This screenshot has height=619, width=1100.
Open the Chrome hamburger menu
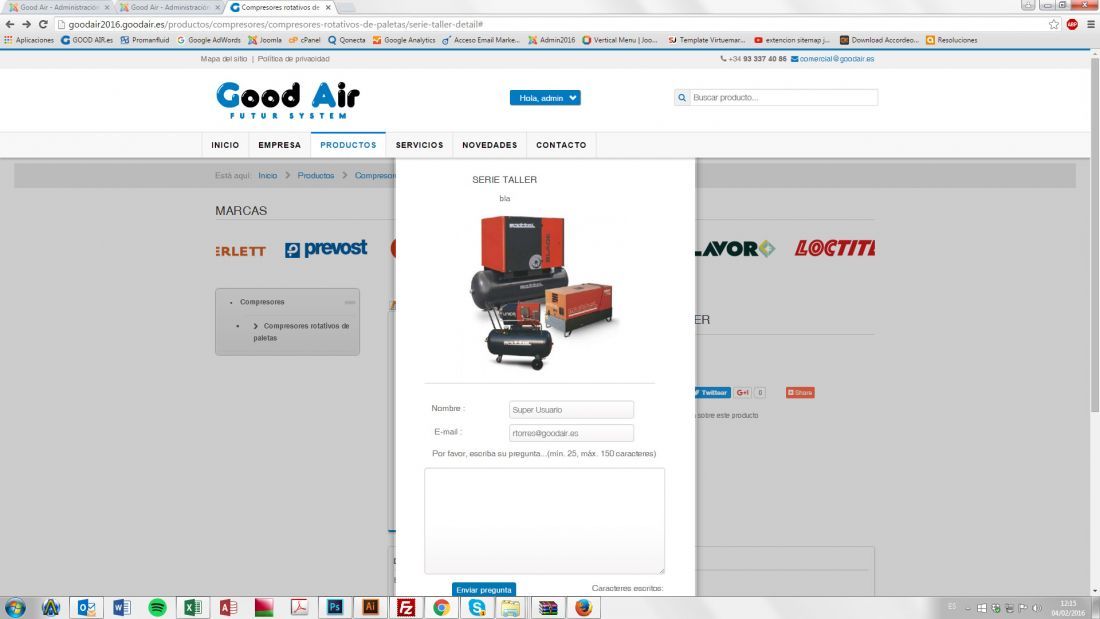(x=1091, y=25)
